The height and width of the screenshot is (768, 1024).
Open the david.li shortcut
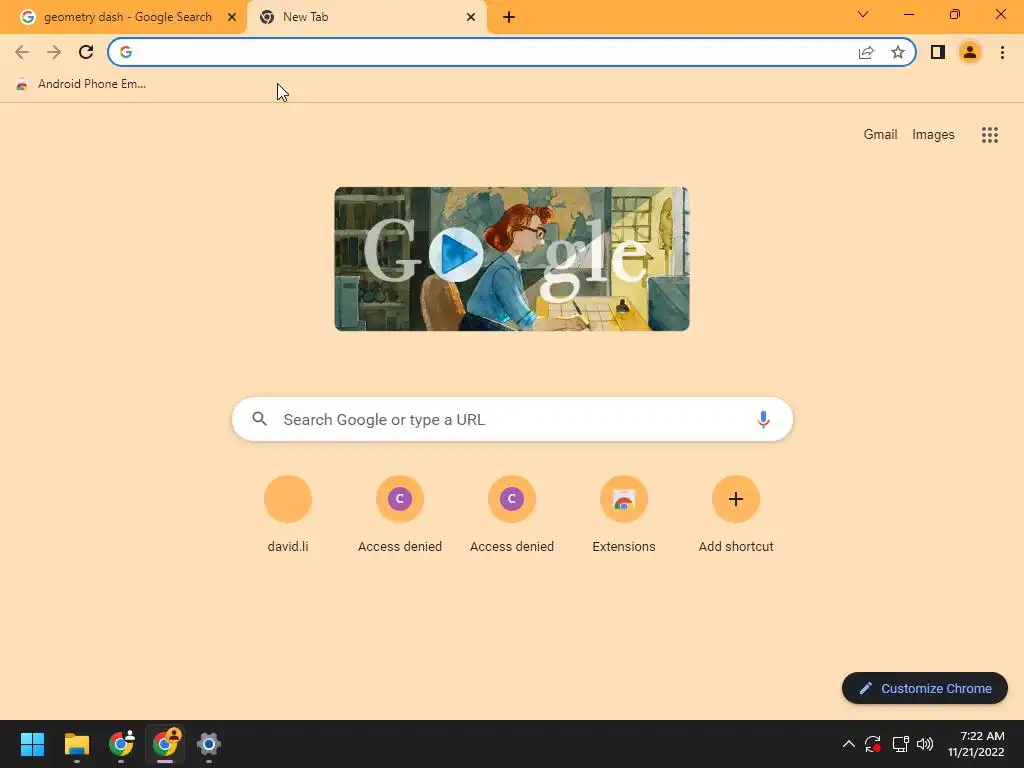(x=287, y=514)
